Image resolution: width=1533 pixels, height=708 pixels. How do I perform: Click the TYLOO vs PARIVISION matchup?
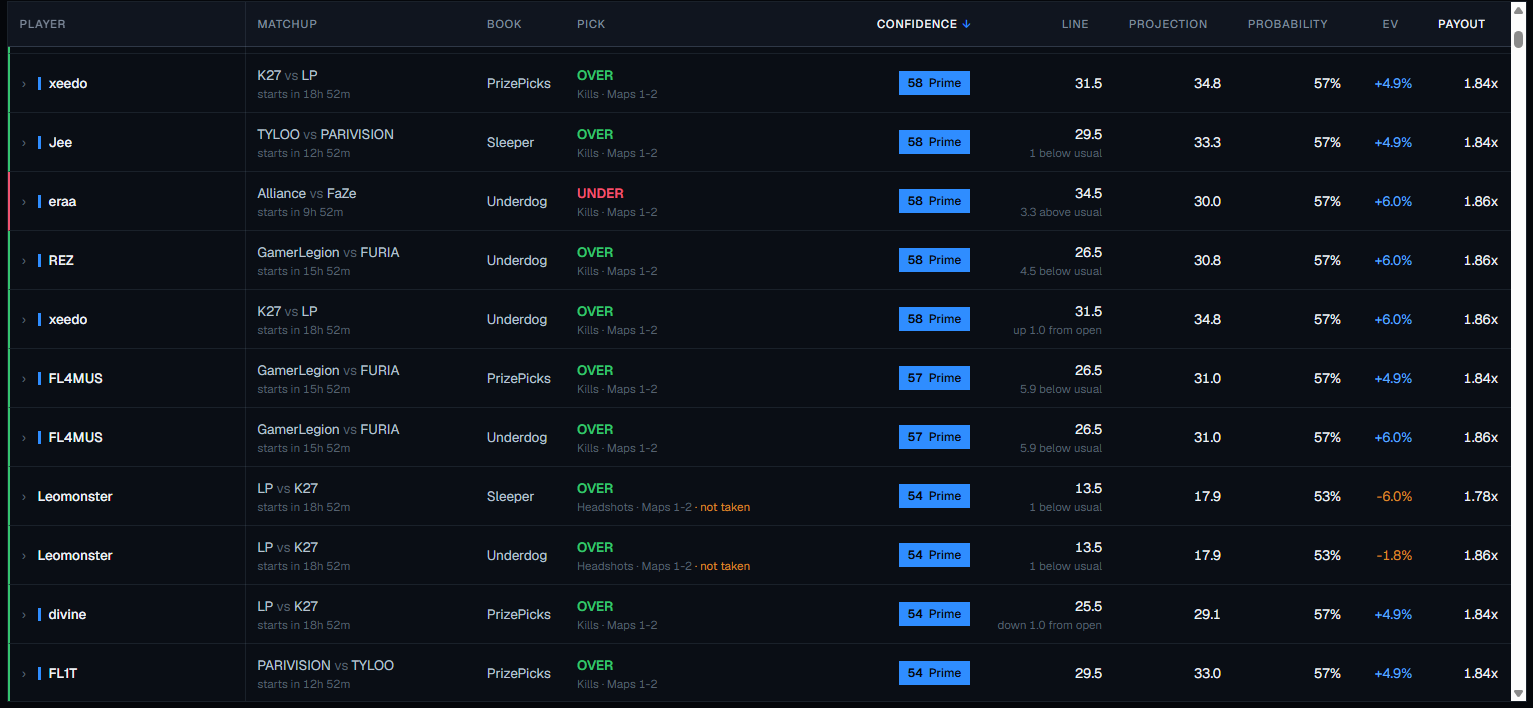325,134
